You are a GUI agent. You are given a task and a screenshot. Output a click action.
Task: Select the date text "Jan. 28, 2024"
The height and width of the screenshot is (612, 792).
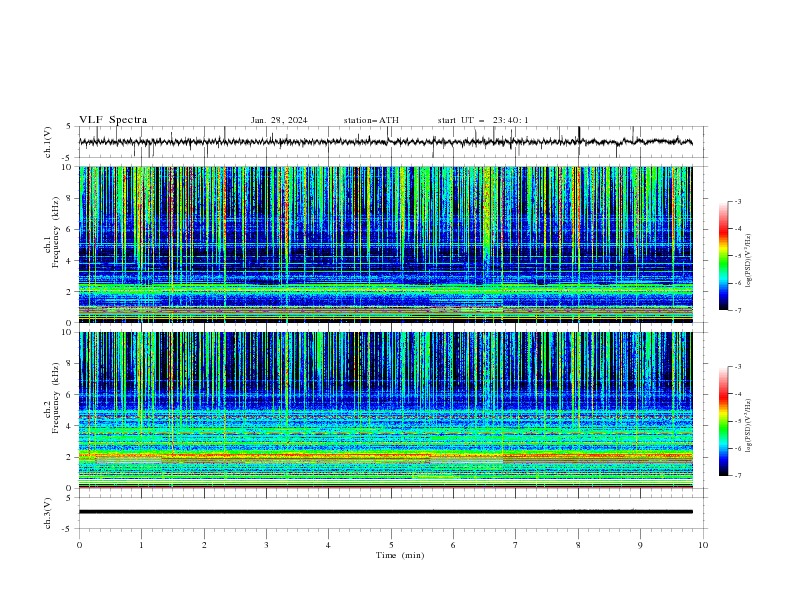(279, 120)
